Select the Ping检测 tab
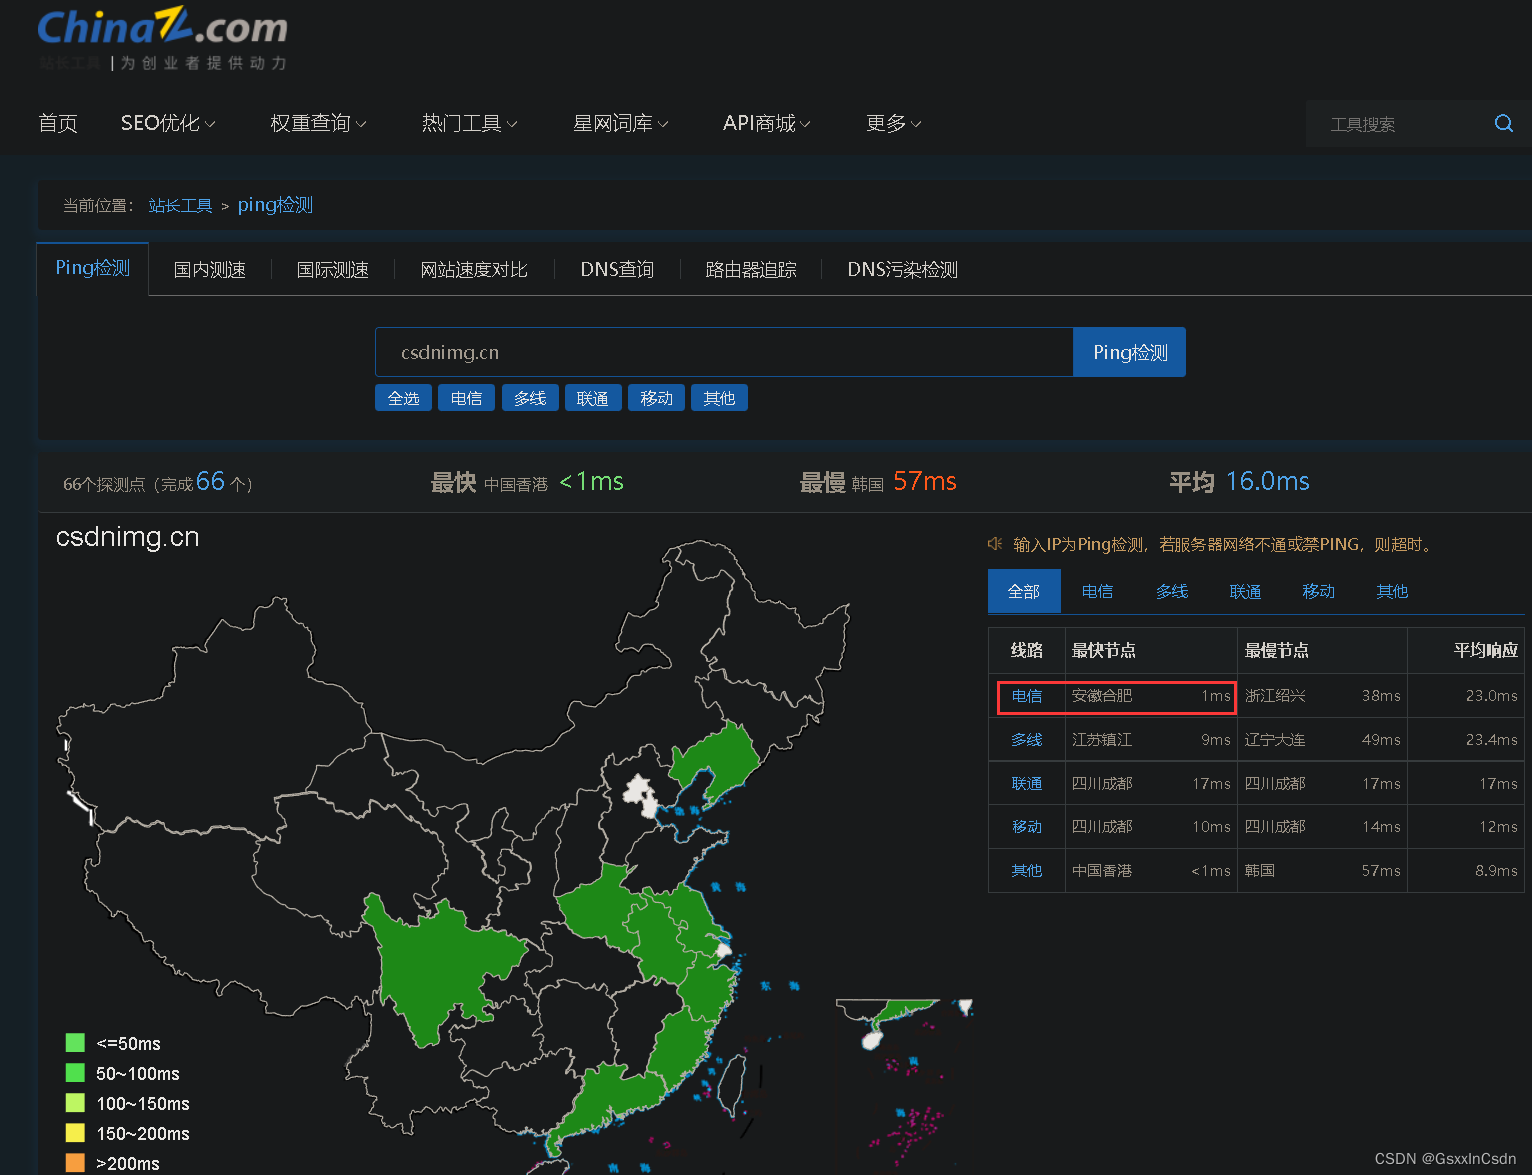 (93, 268)
